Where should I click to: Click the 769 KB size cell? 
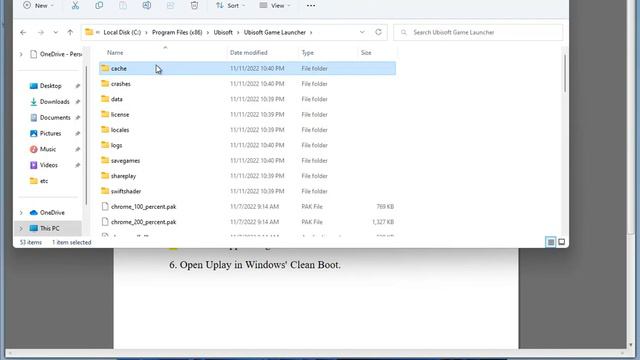pyautogui.click(x=385, y=207)
